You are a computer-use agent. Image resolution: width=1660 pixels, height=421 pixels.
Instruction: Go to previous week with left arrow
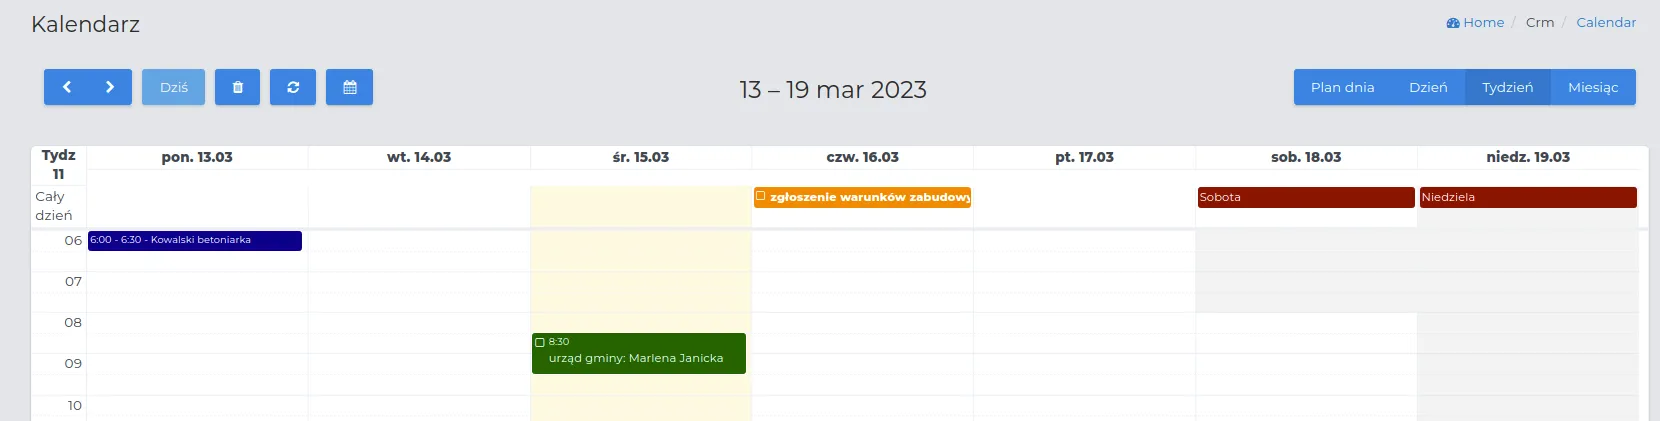[x=66, y=87]
